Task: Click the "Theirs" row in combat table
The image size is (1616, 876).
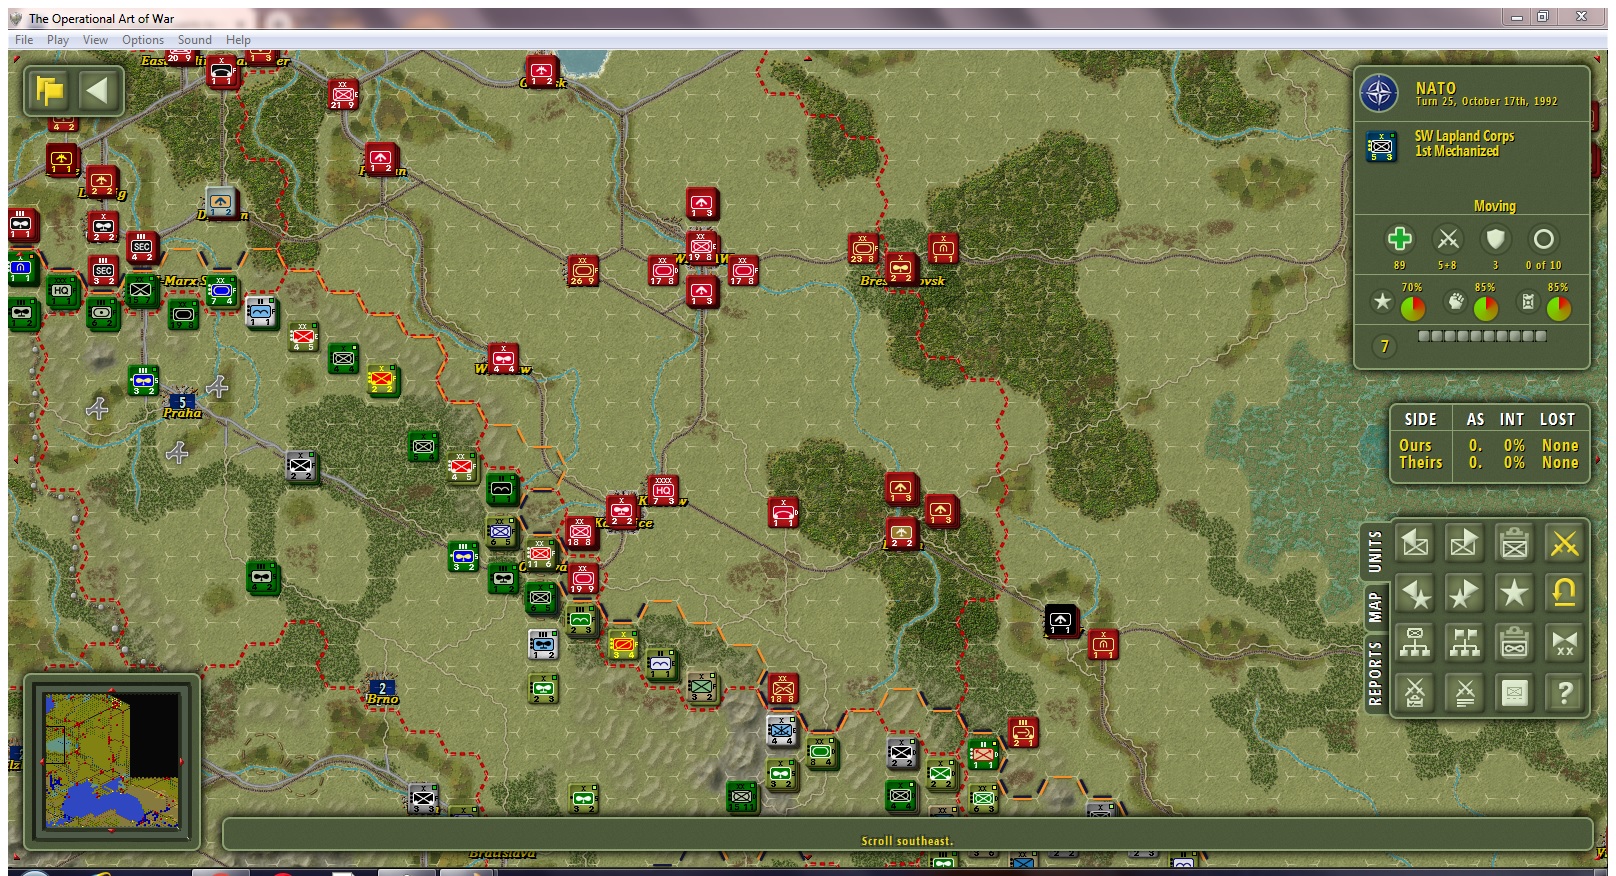Action: point(1487,462)
